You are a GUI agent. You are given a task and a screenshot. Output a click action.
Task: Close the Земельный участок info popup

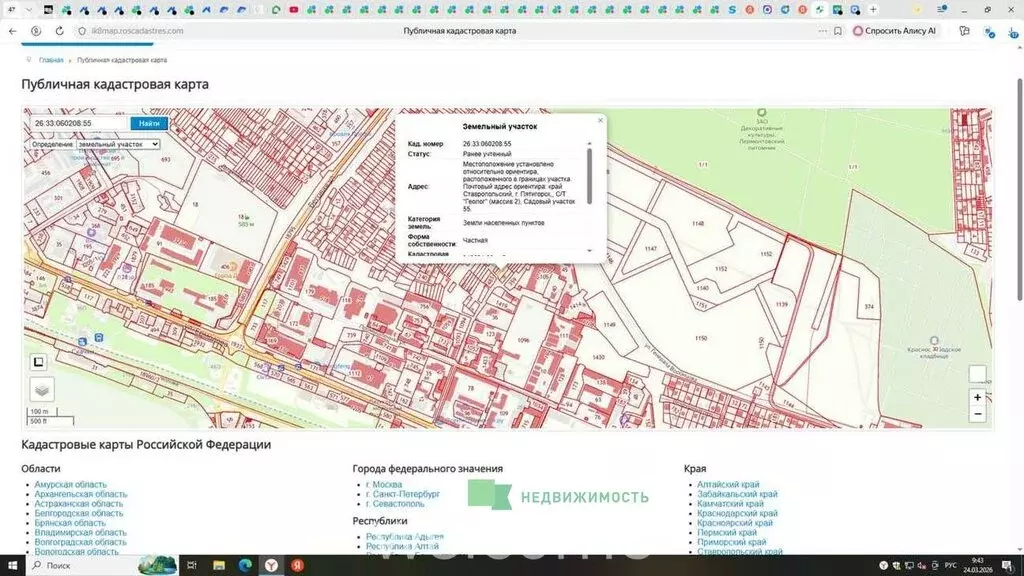(600, 120)
